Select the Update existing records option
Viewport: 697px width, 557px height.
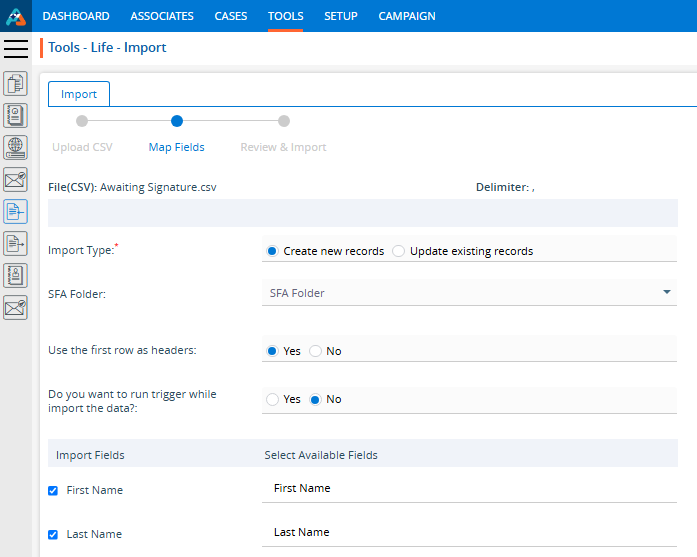[x=399, y=251]
